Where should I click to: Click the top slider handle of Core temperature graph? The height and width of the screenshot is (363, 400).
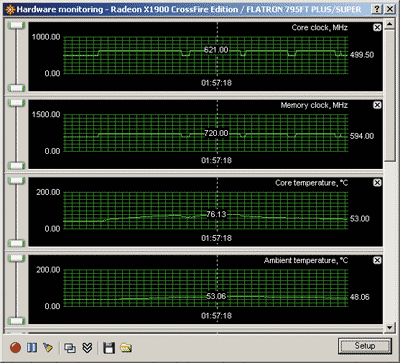(16, 181)
